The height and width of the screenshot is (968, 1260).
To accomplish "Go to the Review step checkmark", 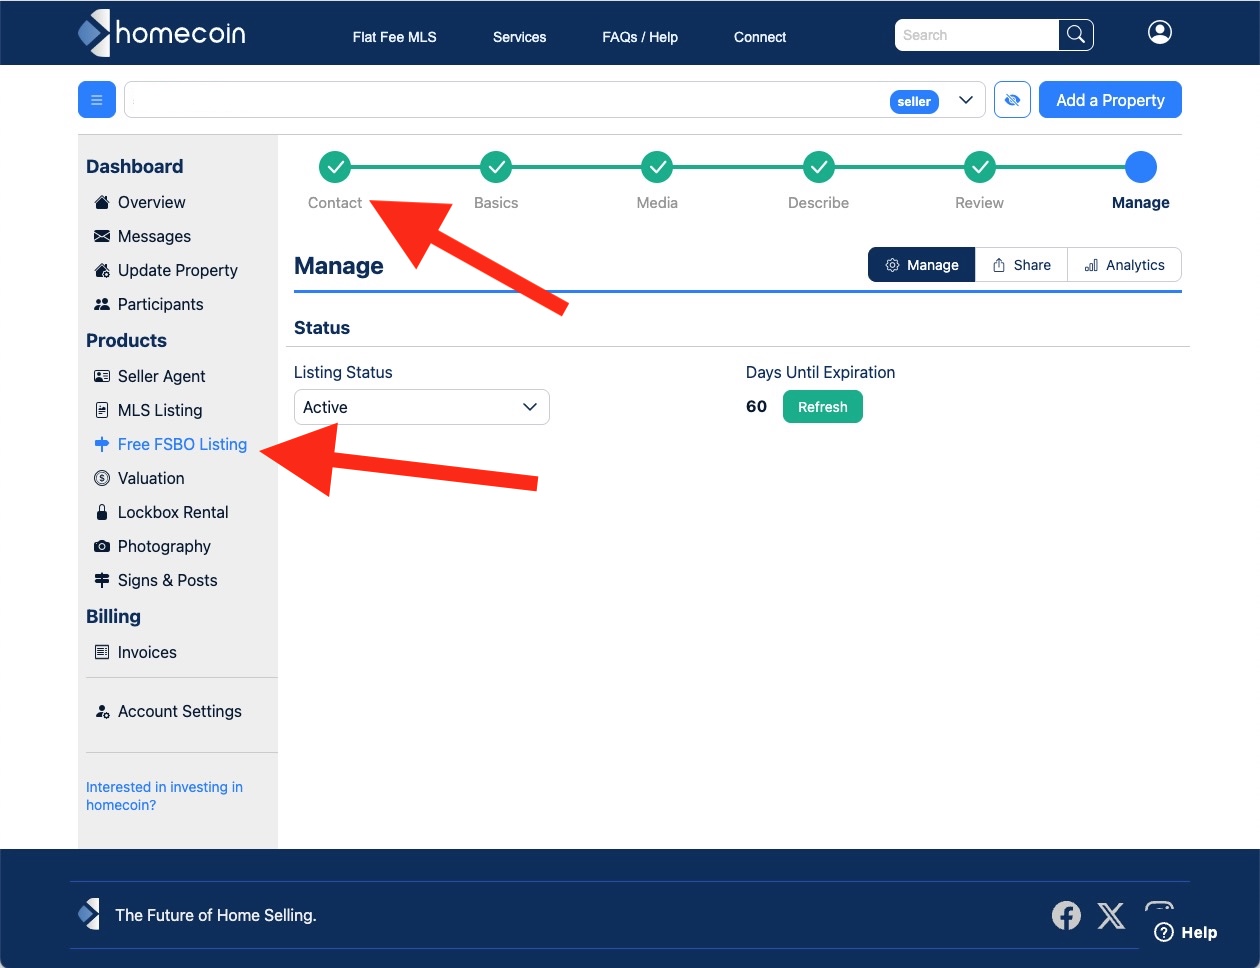I will [979, 167].
